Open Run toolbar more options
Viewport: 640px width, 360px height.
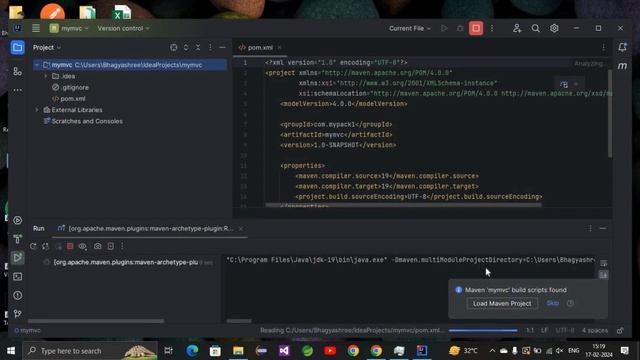coord(122,246)
